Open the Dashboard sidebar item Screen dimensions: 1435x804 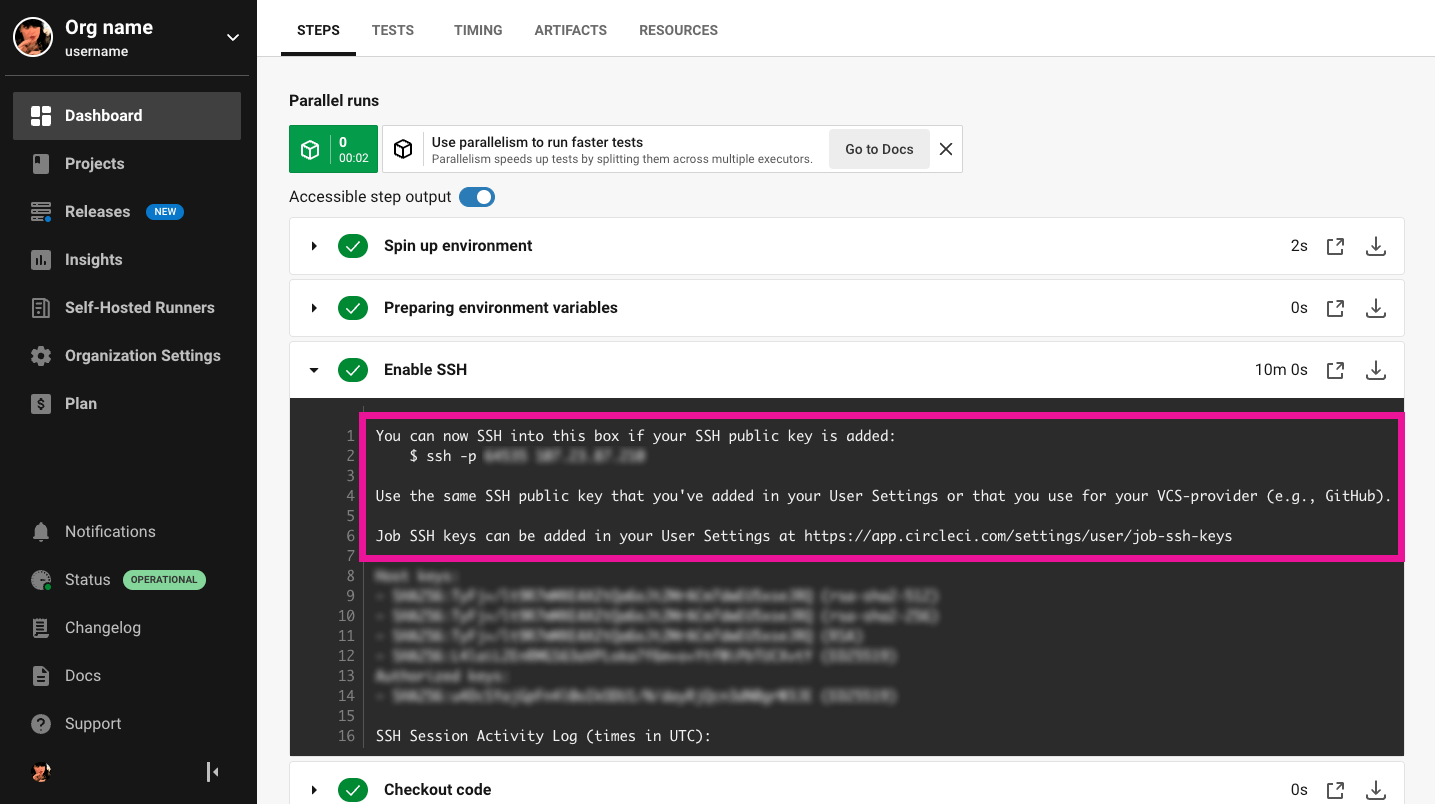pos(127,116)
